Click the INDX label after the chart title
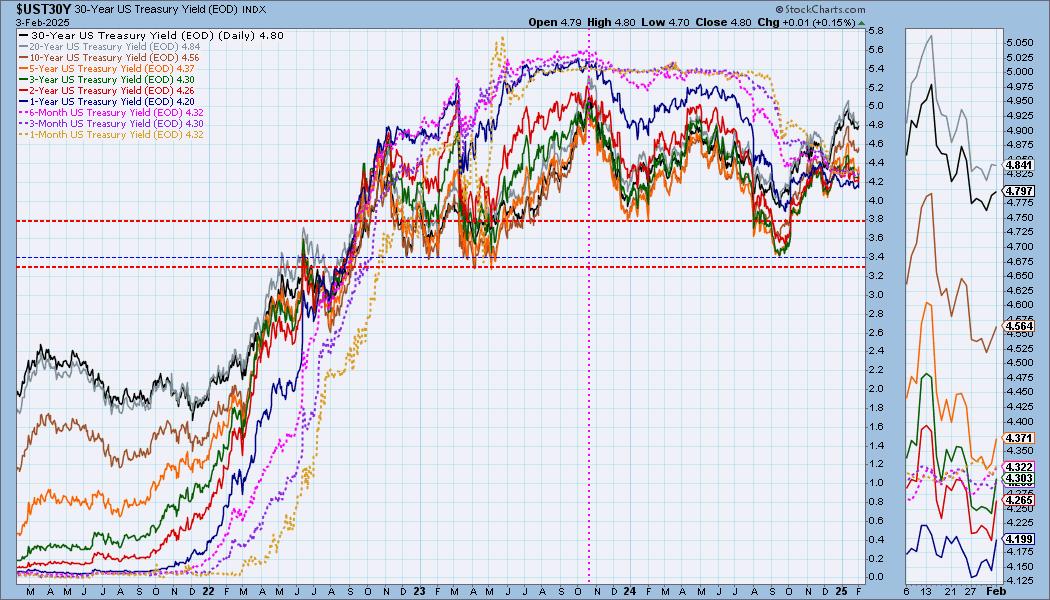Viewport: 1050px width, 600px height. tap(254, 10)
